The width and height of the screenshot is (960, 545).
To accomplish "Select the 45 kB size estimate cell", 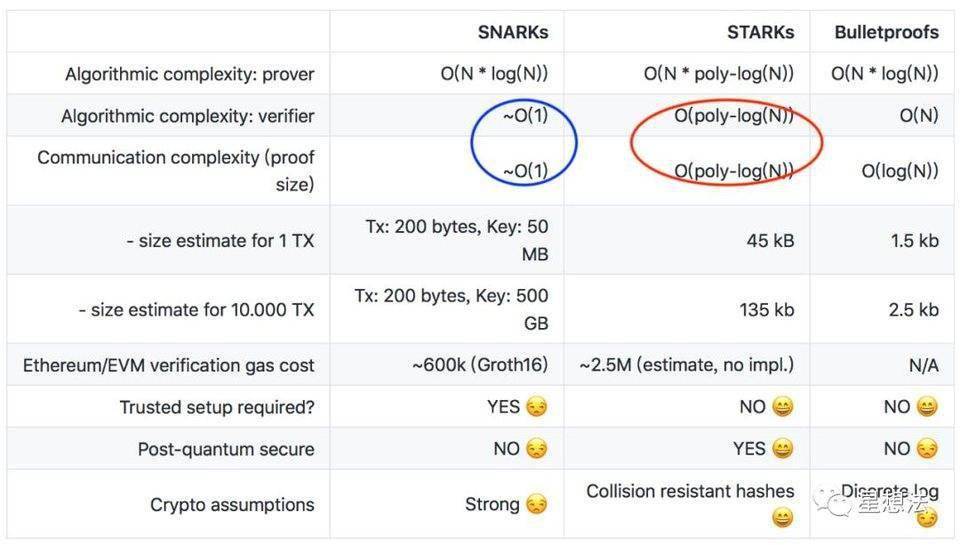I will pyautogui.click(x=770, y=240).
